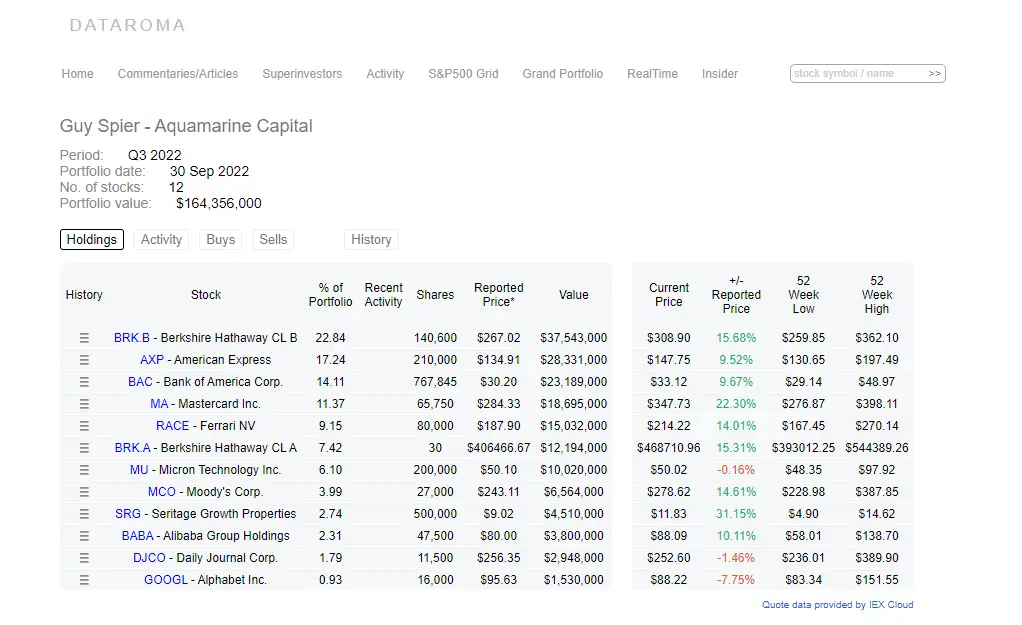Click the BABA ticker link
The height and width of the screenshot is (625, 1022).
click(x=138, y=536)
